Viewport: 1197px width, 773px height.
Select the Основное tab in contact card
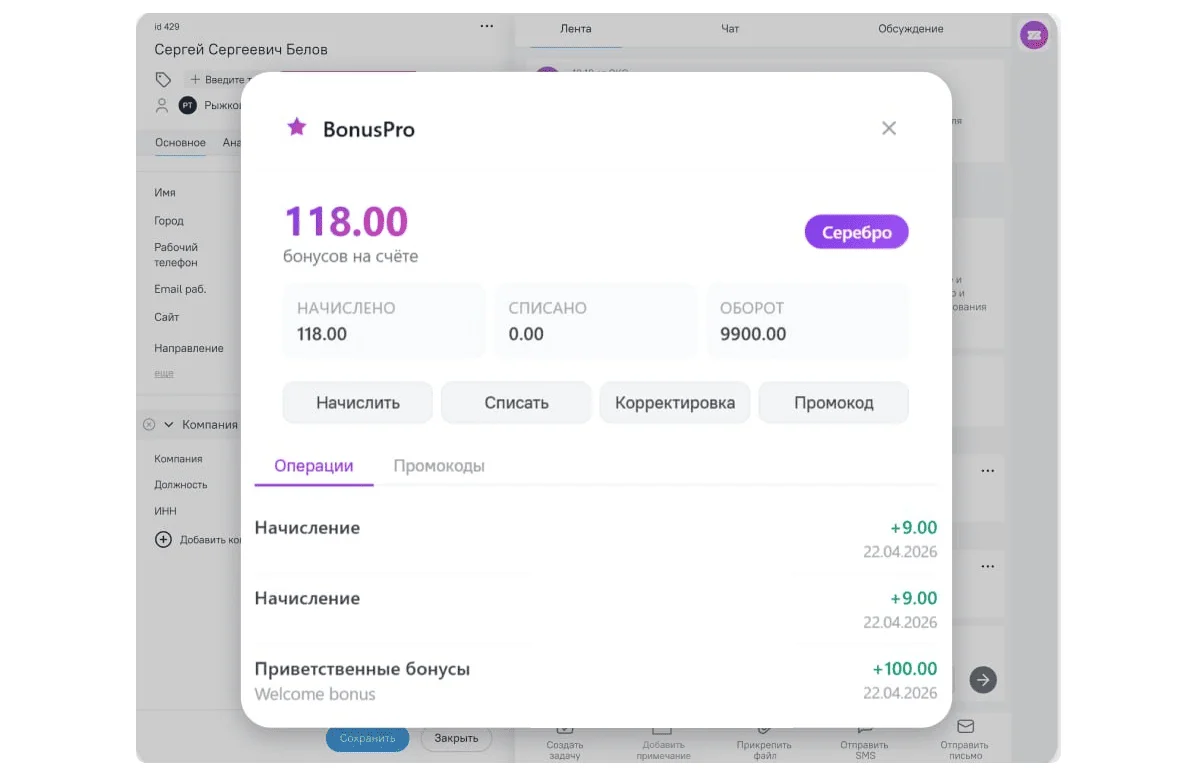tap(180, 143)
